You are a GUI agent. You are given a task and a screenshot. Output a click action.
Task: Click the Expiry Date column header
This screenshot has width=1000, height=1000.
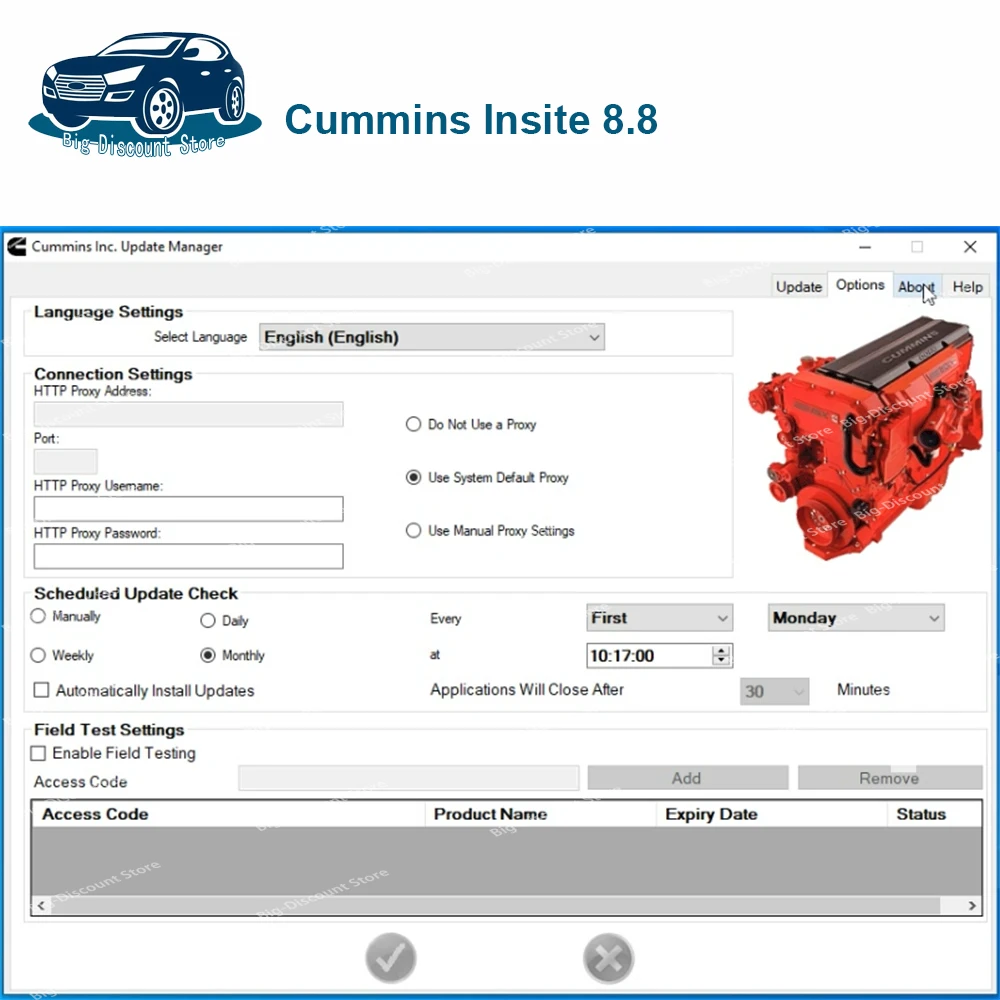point(772,814)
